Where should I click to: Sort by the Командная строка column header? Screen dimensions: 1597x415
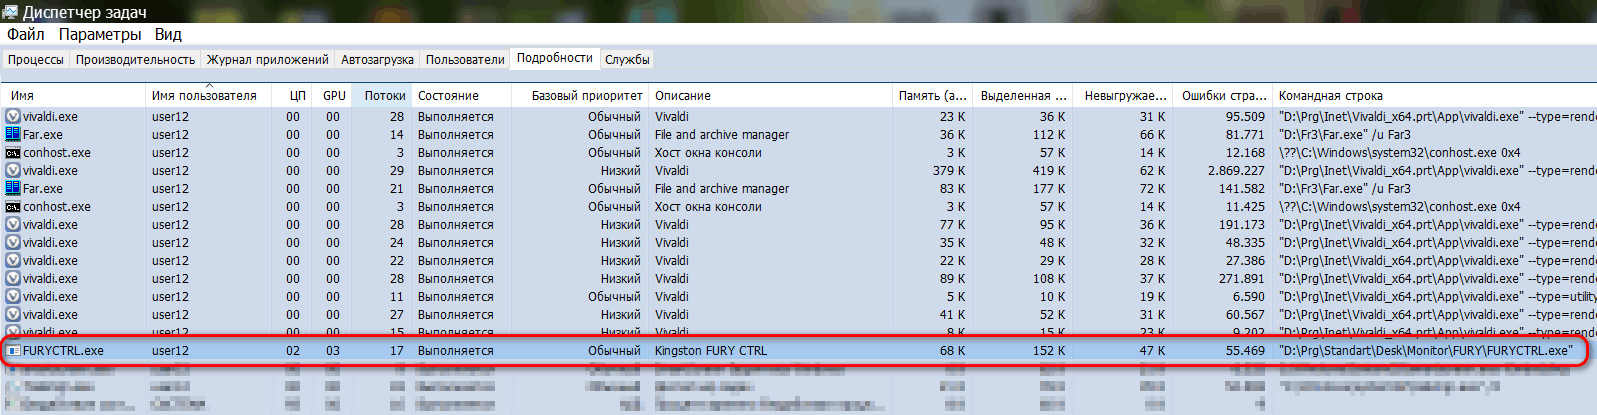click(1434, 96)
